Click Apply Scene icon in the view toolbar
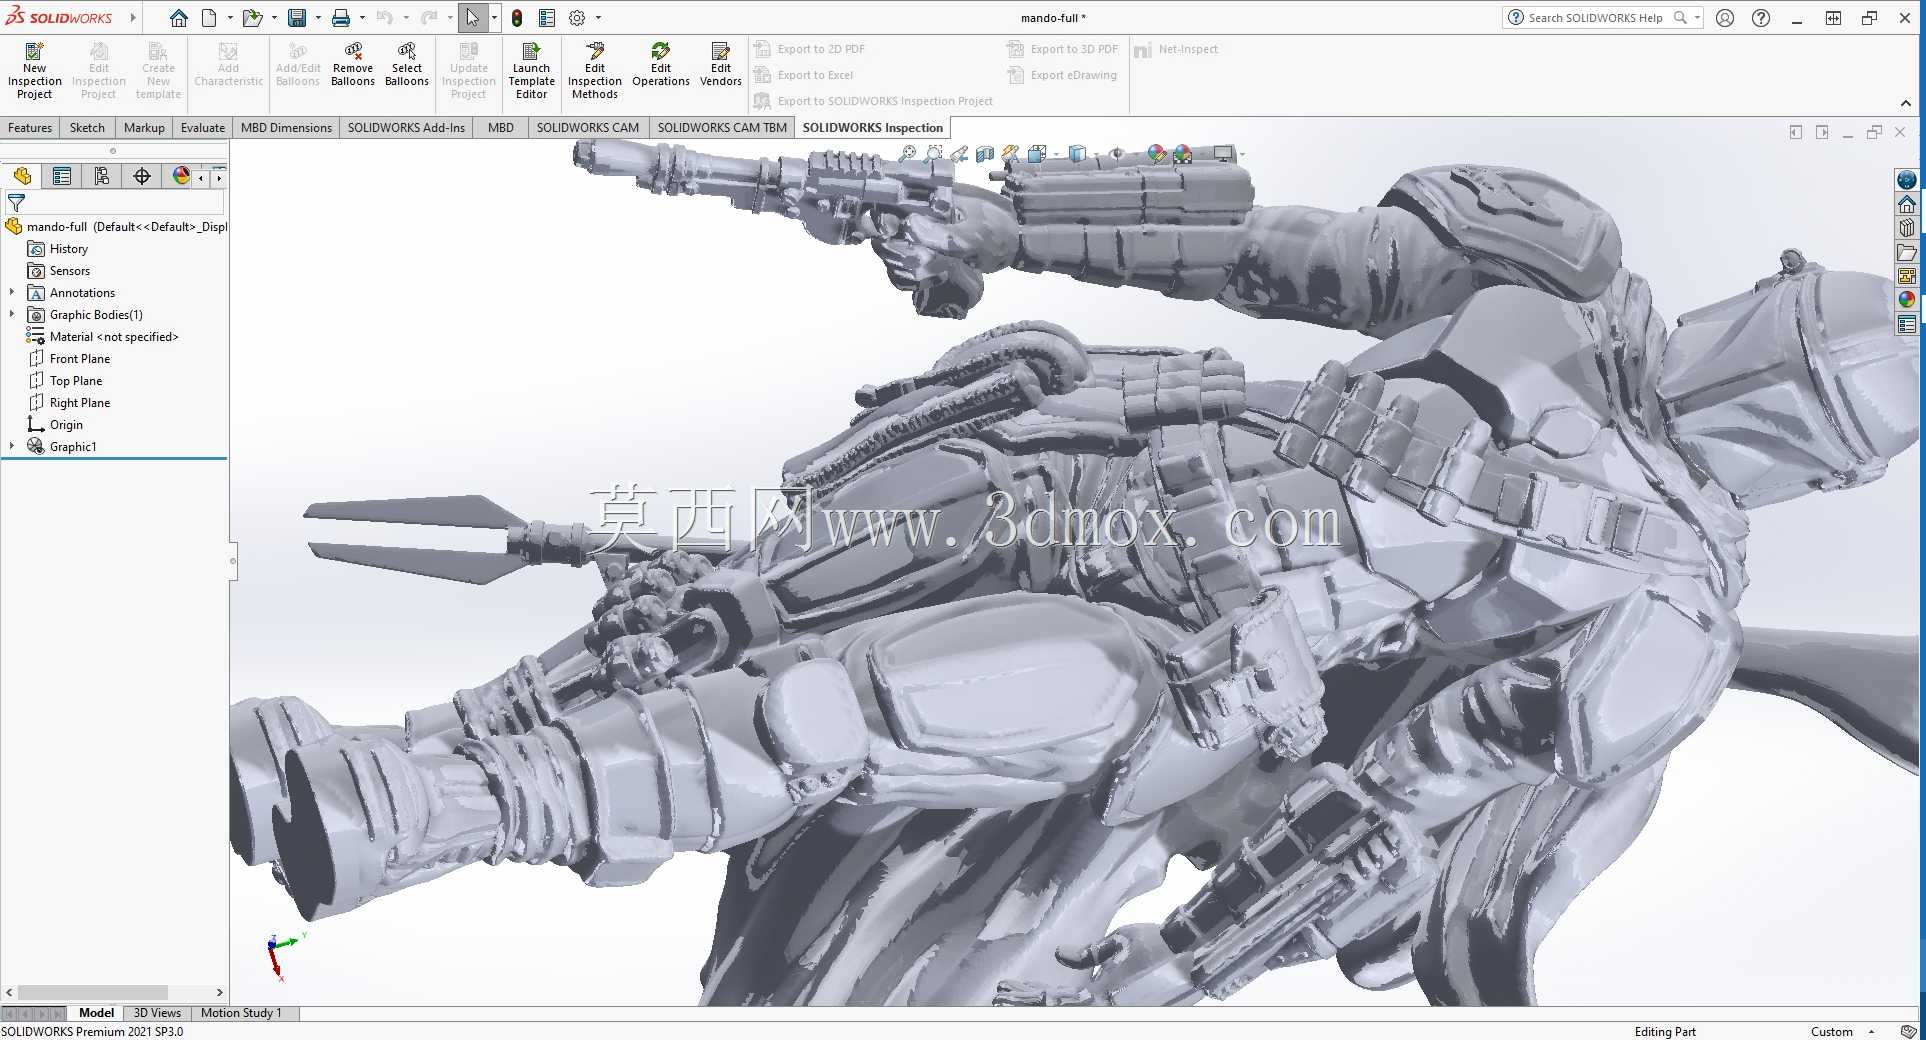 [x=1183, y=154]
